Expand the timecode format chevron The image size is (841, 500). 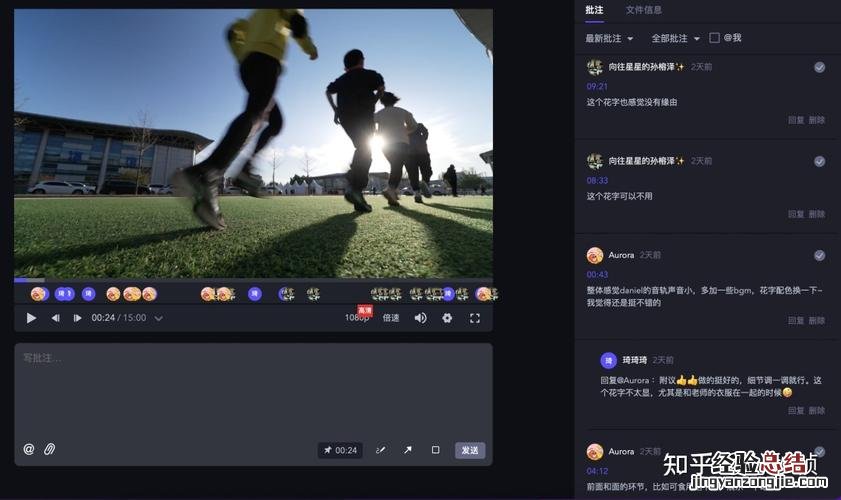point(158,318)
